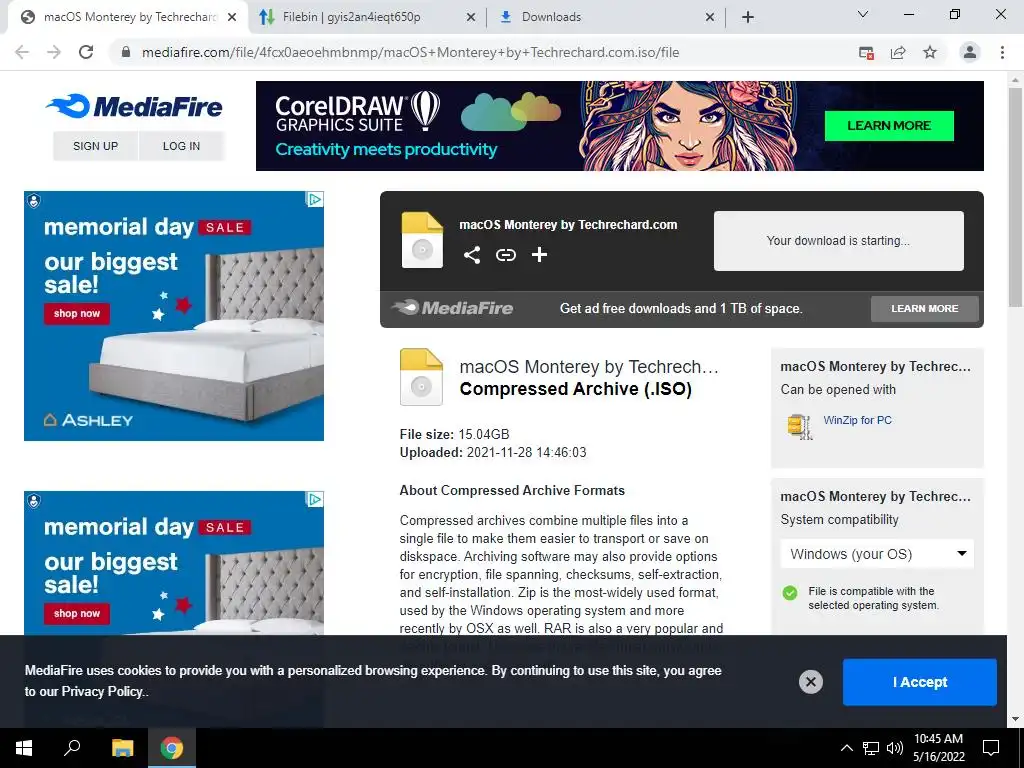Open the Chrome profile avatar
Screen dimensions: 1024x768
[x=970, y=52]
